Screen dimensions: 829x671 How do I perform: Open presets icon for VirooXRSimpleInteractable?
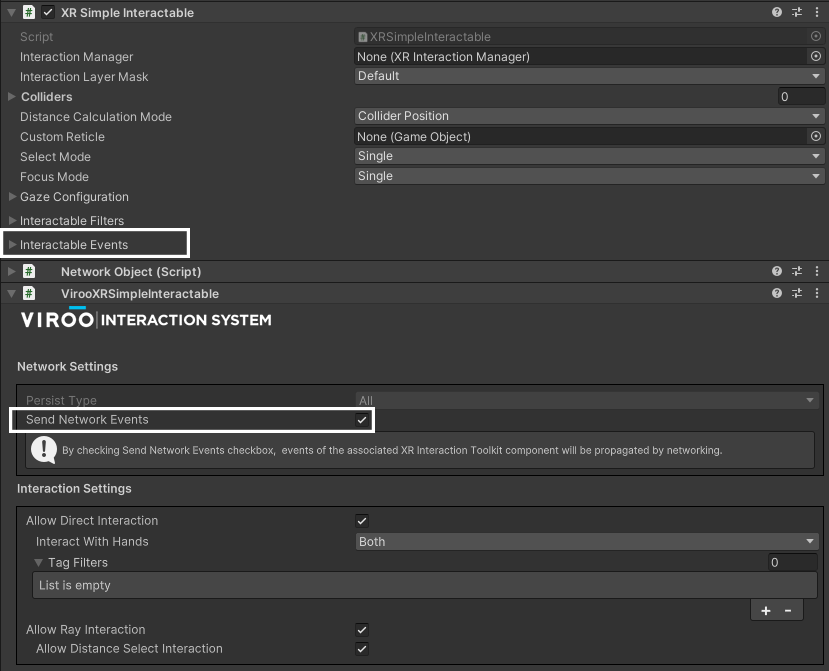797,293
